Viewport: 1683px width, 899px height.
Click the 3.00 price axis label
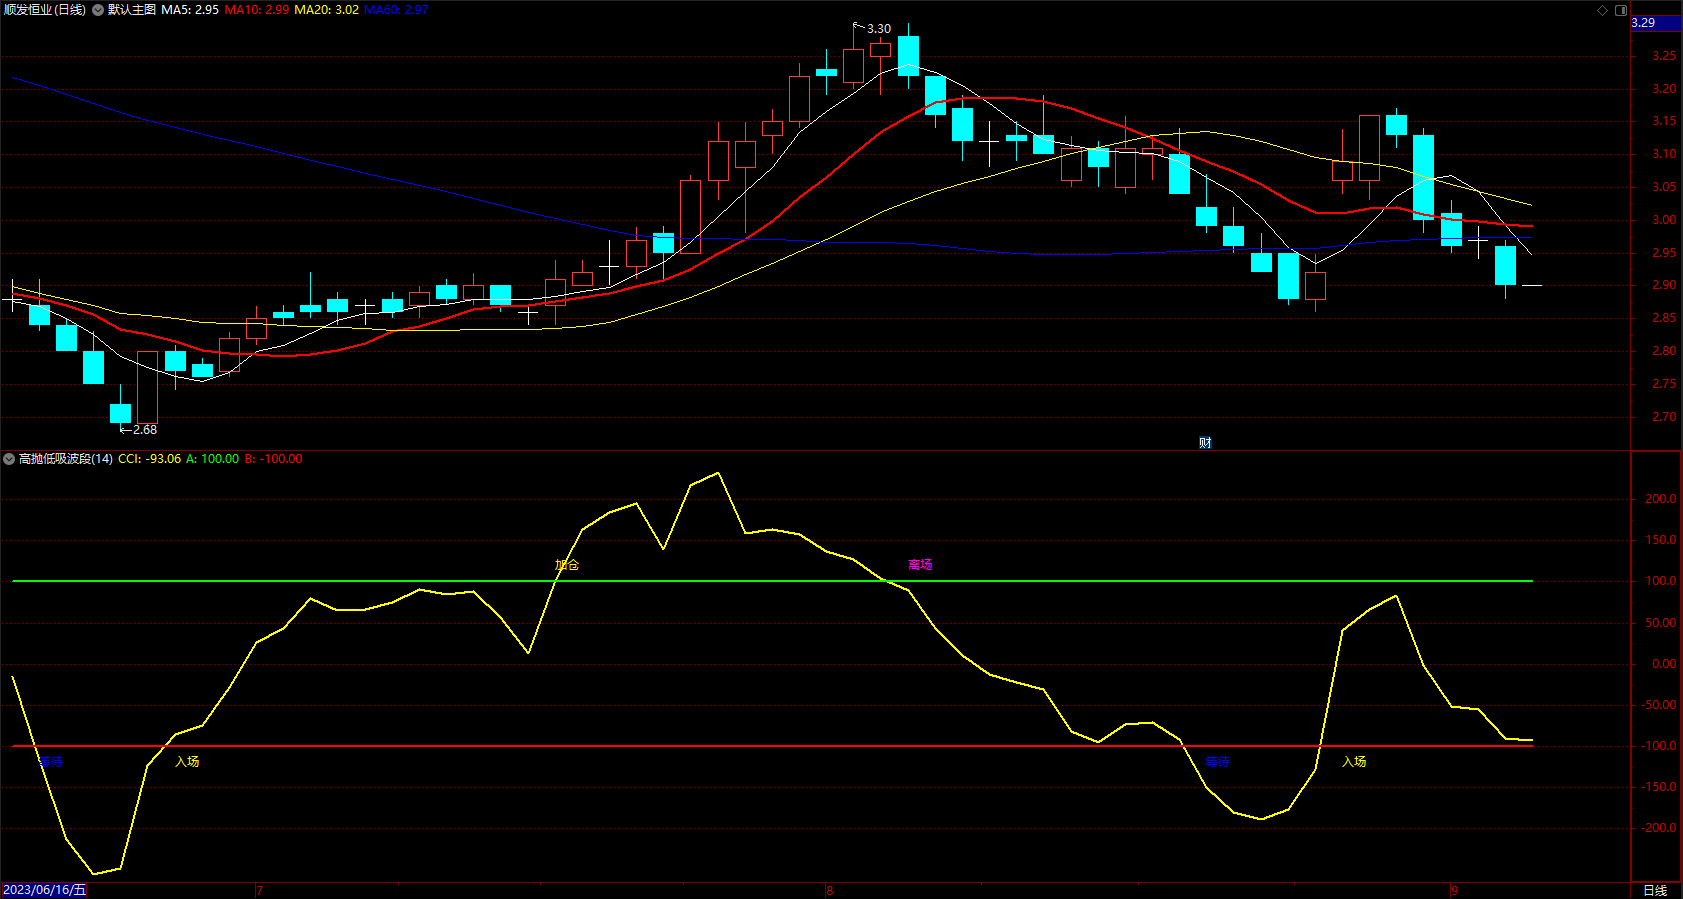[1664, 220]
